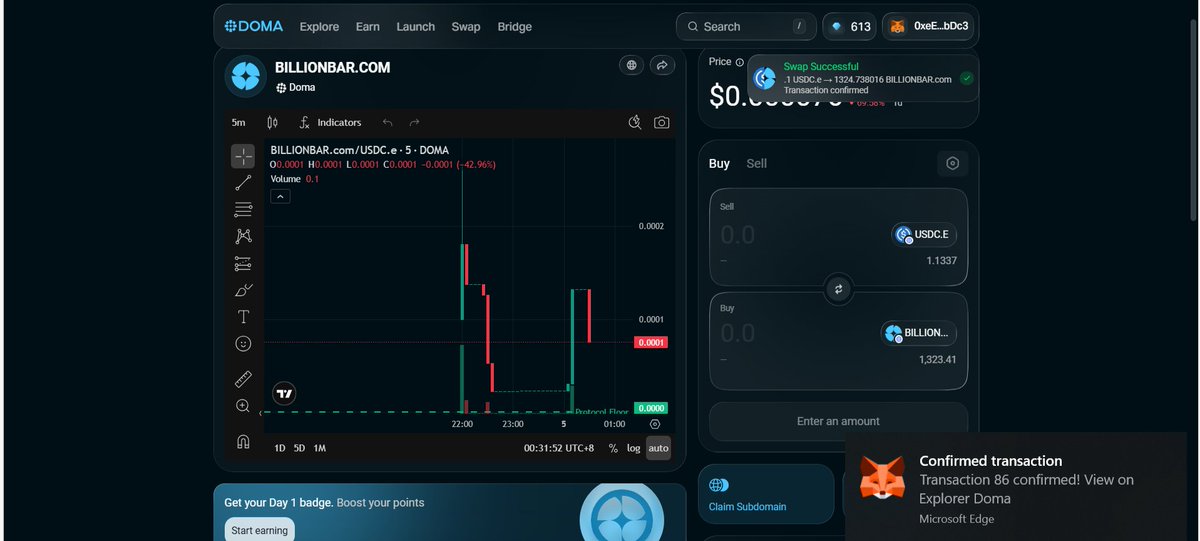The image size is (1200, 541).
Task: Select the ruler measure tool
Action: click(243, 380)
